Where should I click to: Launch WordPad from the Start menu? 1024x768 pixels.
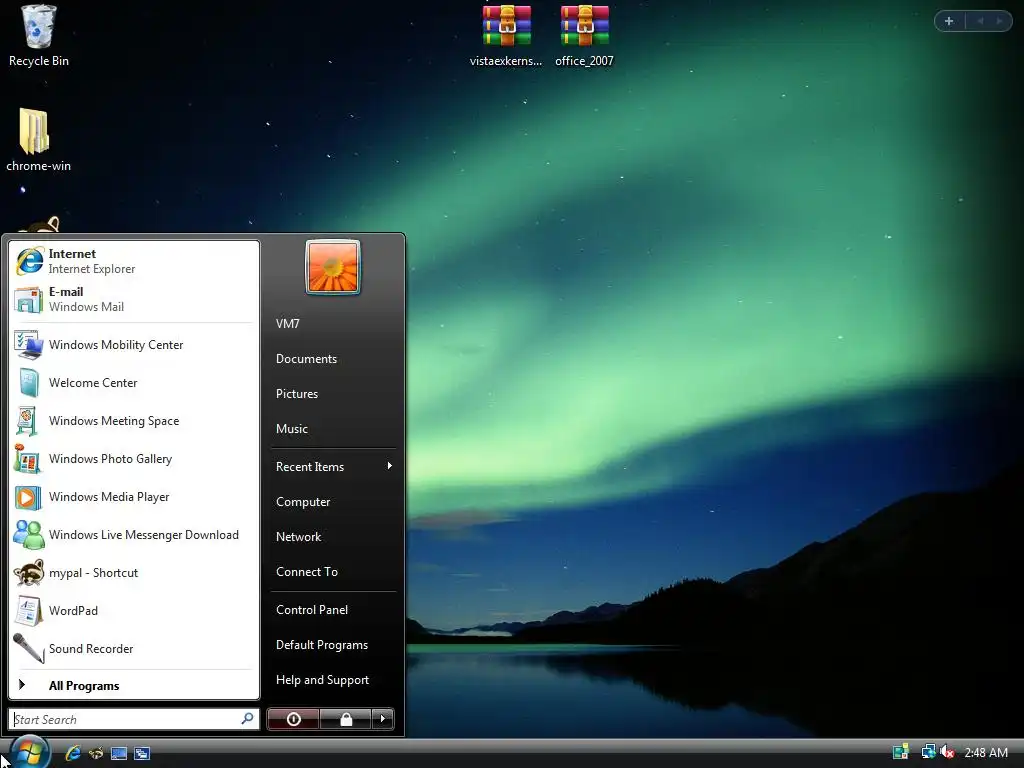click(134, 611)
